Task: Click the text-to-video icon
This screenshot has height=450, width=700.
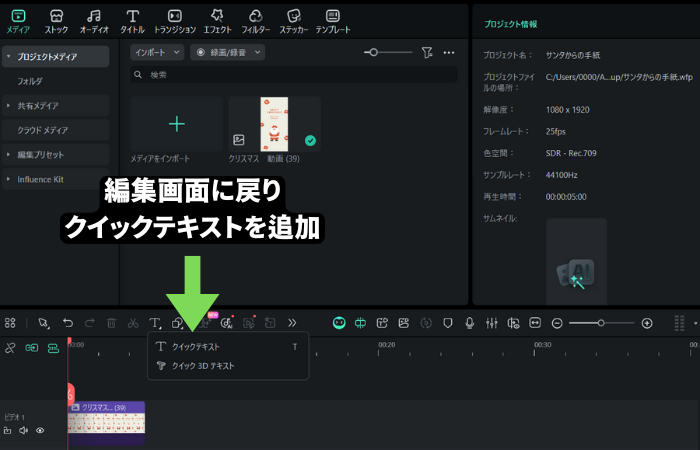Action: click(382, 323)
